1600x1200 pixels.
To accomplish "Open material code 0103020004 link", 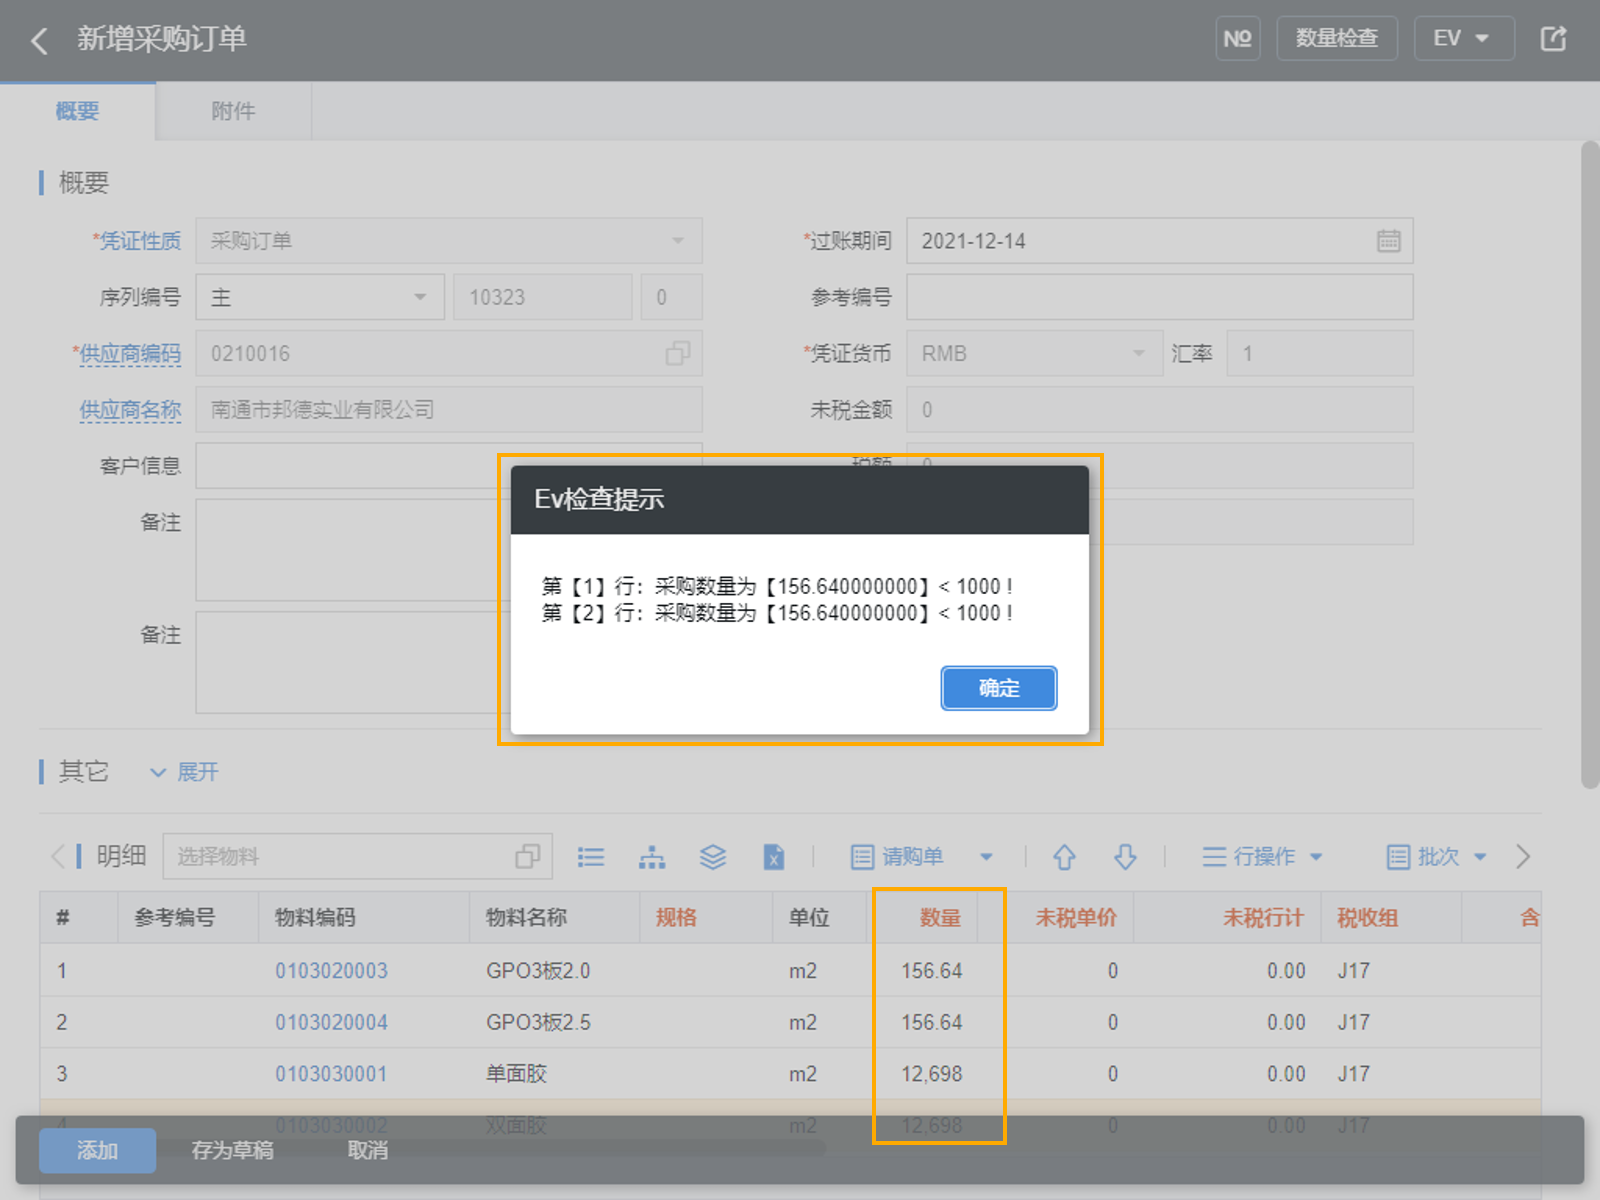I will pyautogui.click(x=331, y=1023).
